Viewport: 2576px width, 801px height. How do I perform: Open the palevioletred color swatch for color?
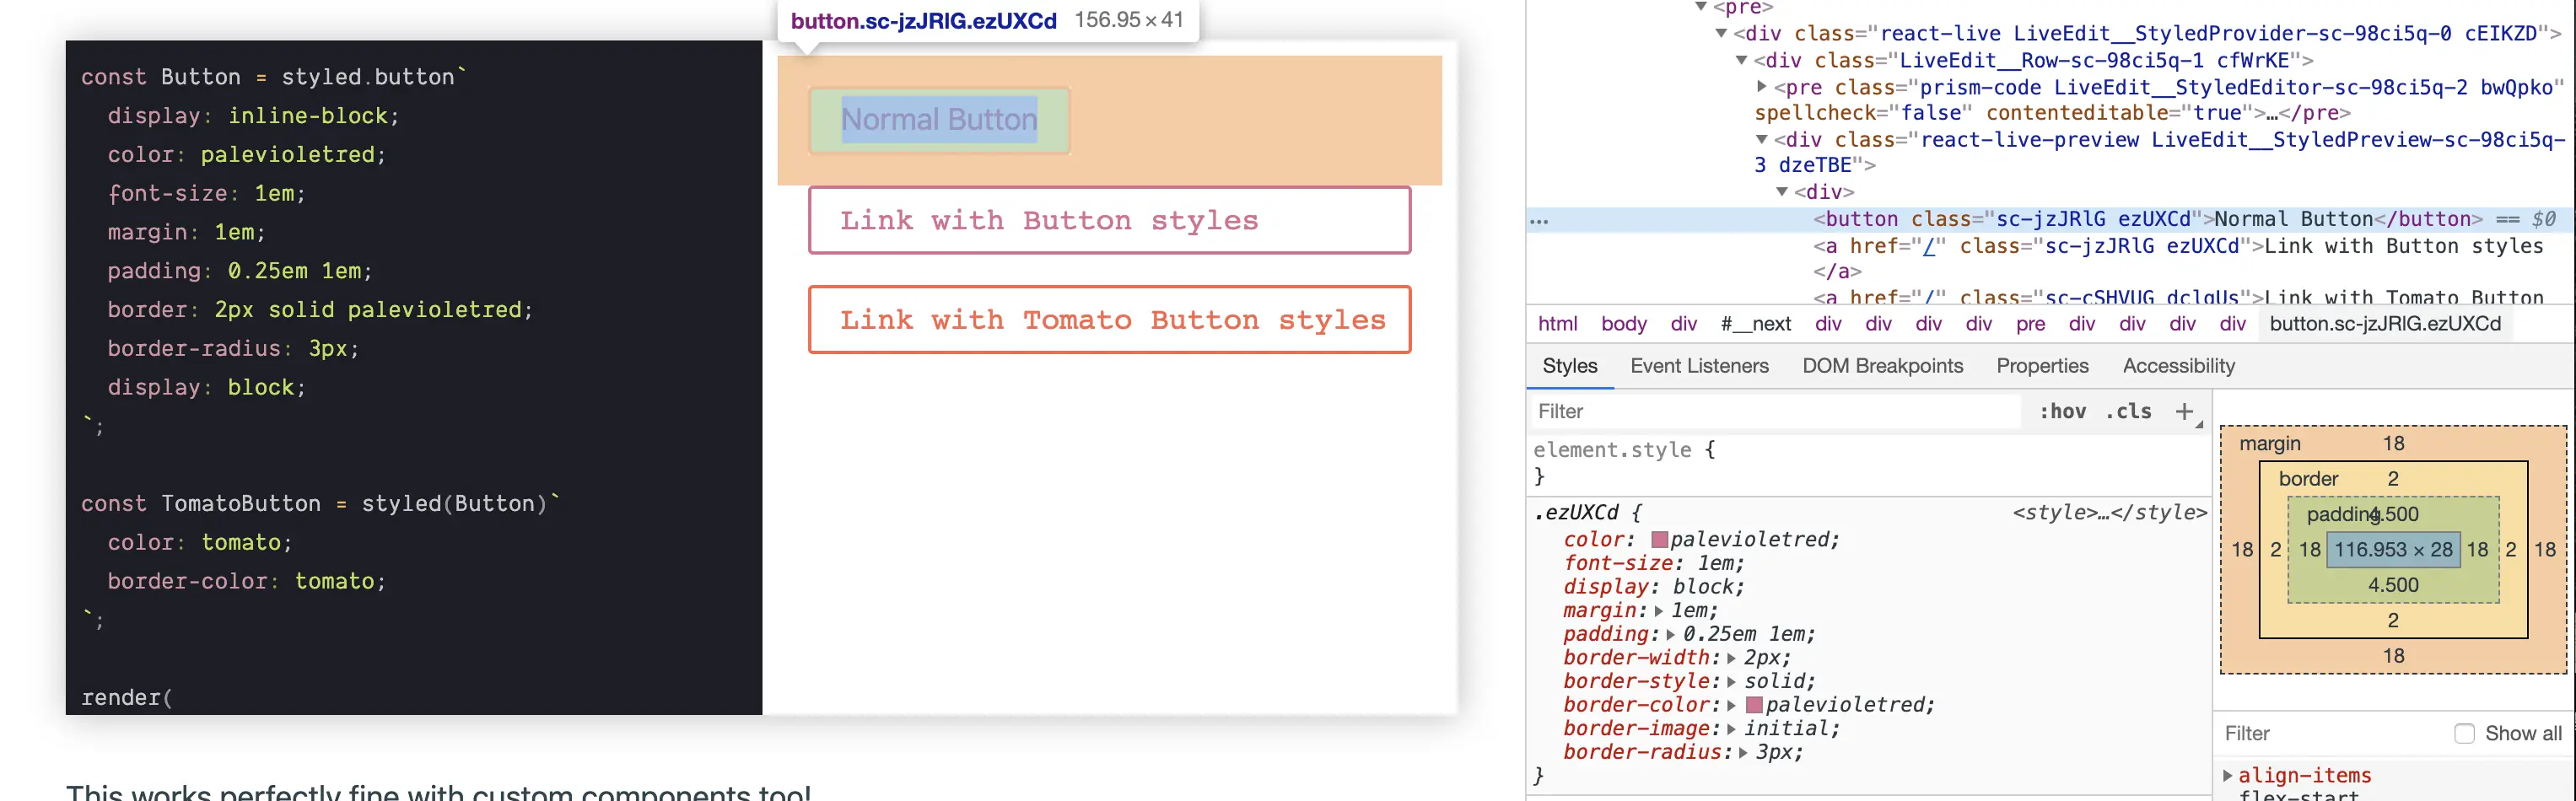point(1659,540)
